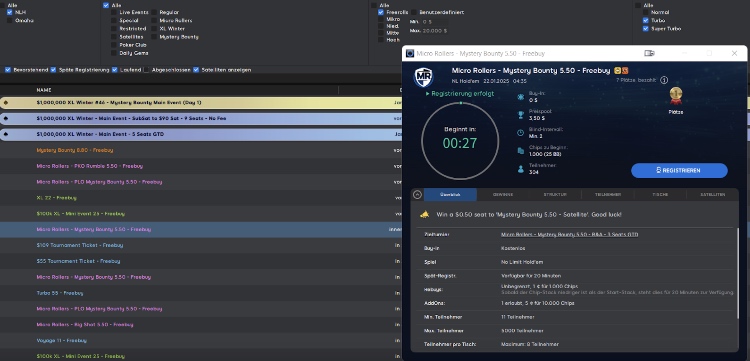750x361 pixels.
Task: Open the Teilnehmer tab
Action: click(x=607, y=195)
